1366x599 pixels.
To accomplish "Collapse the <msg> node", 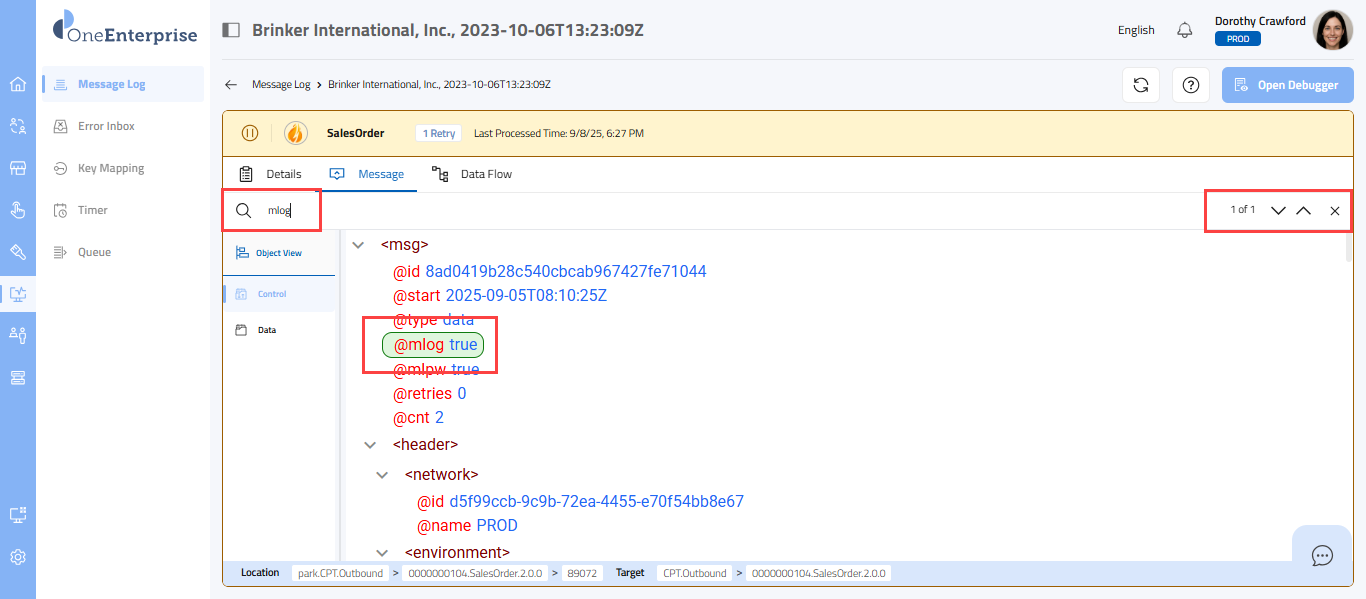I will click(x=358, y=244).
